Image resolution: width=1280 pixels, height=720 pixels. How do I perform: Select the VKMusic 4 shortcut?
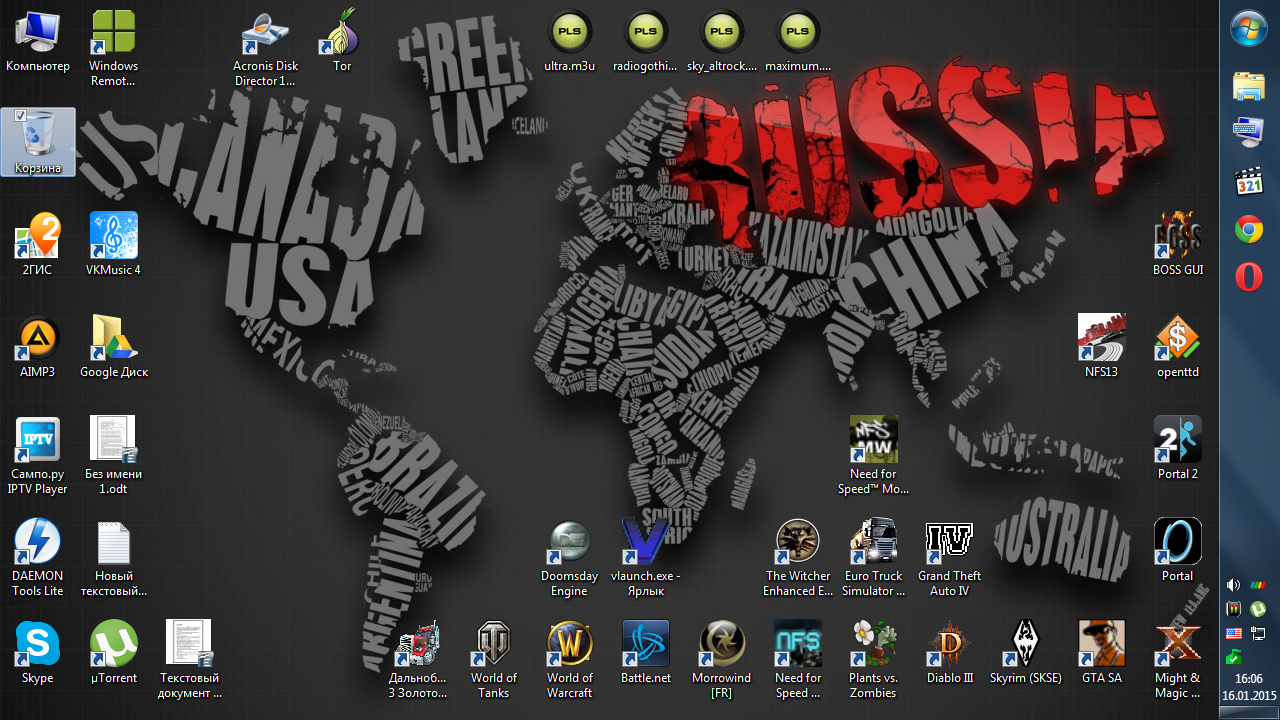click(114, 245)
